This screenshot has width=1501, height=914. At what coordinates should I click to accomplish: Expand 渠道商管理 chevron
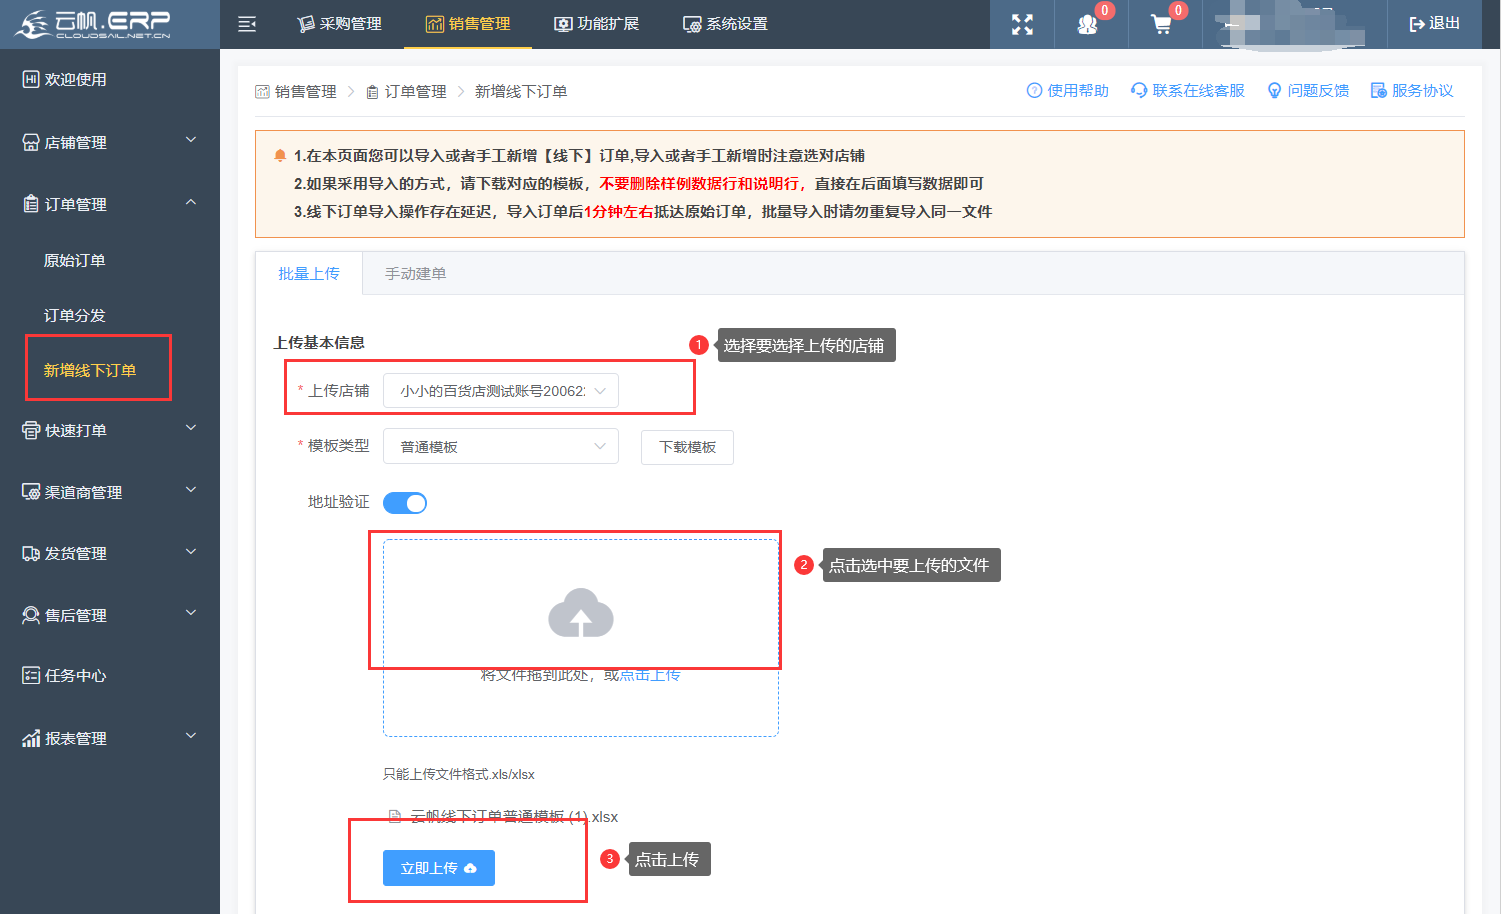(x=191, y=490)
